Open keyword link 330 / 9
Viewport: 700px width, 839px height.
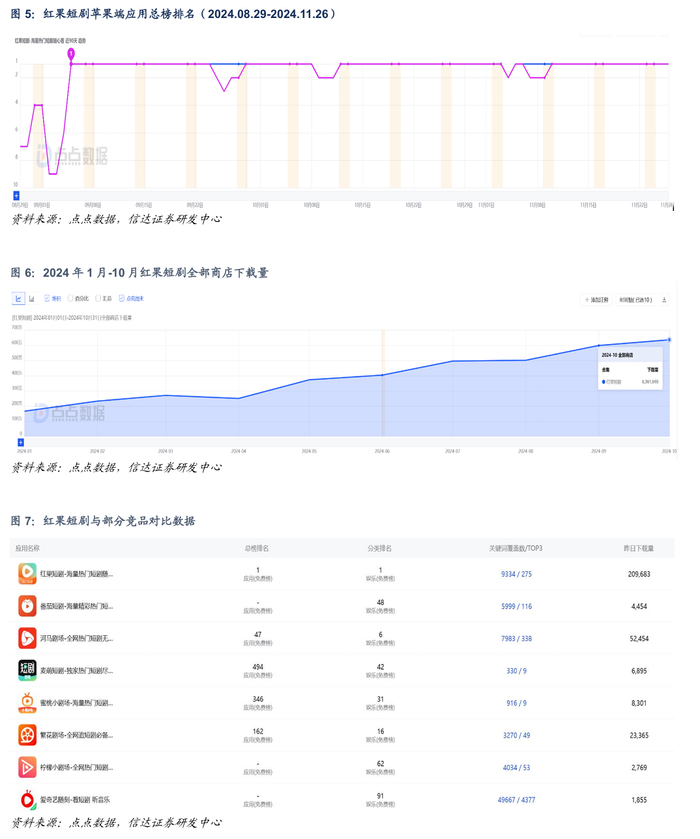(516, 670)
